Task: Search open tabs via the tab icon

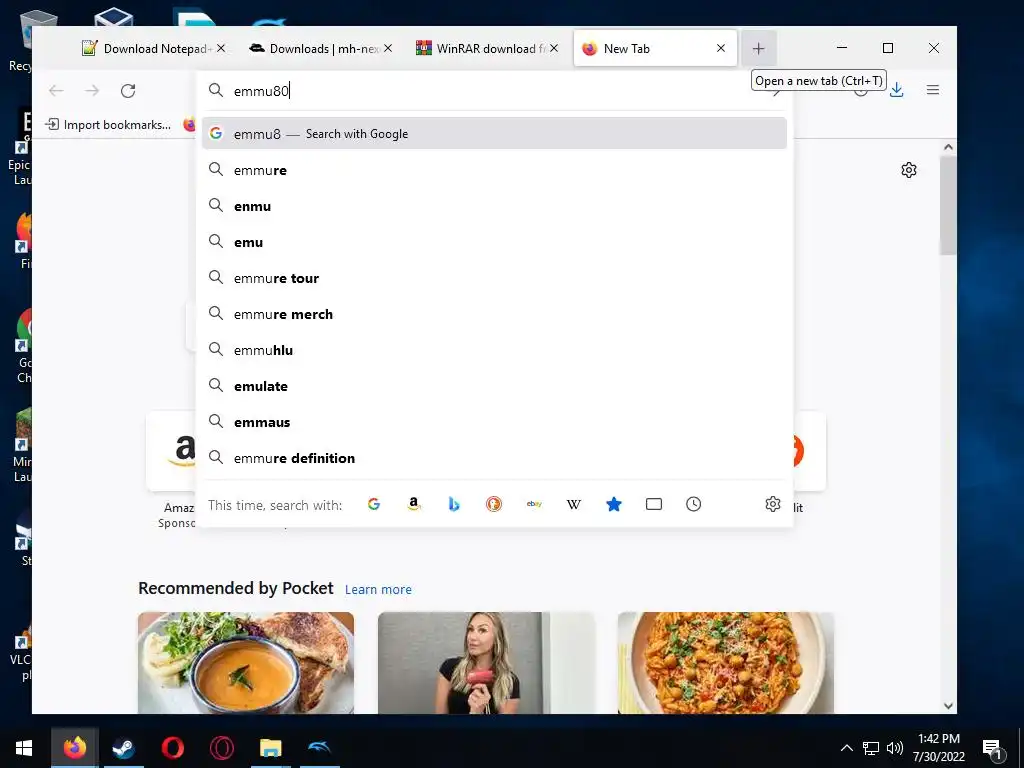Action: 654,504
